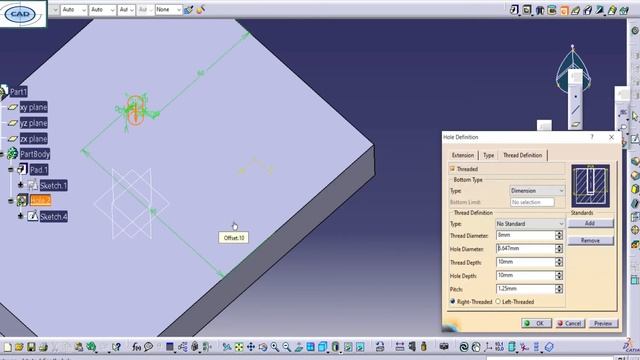Click the Swap visible space icon
The width and height of the screenshot is (640, 360).
(x=360, y=347)
